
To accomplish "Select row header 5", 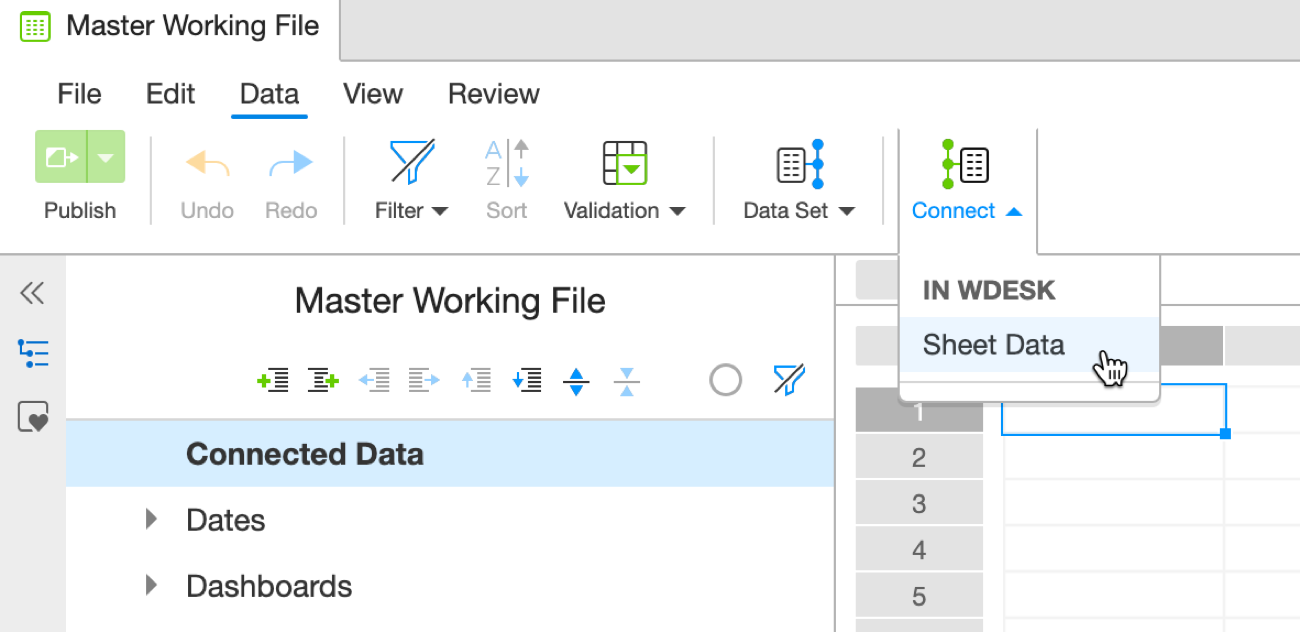I will pos(919,597).
